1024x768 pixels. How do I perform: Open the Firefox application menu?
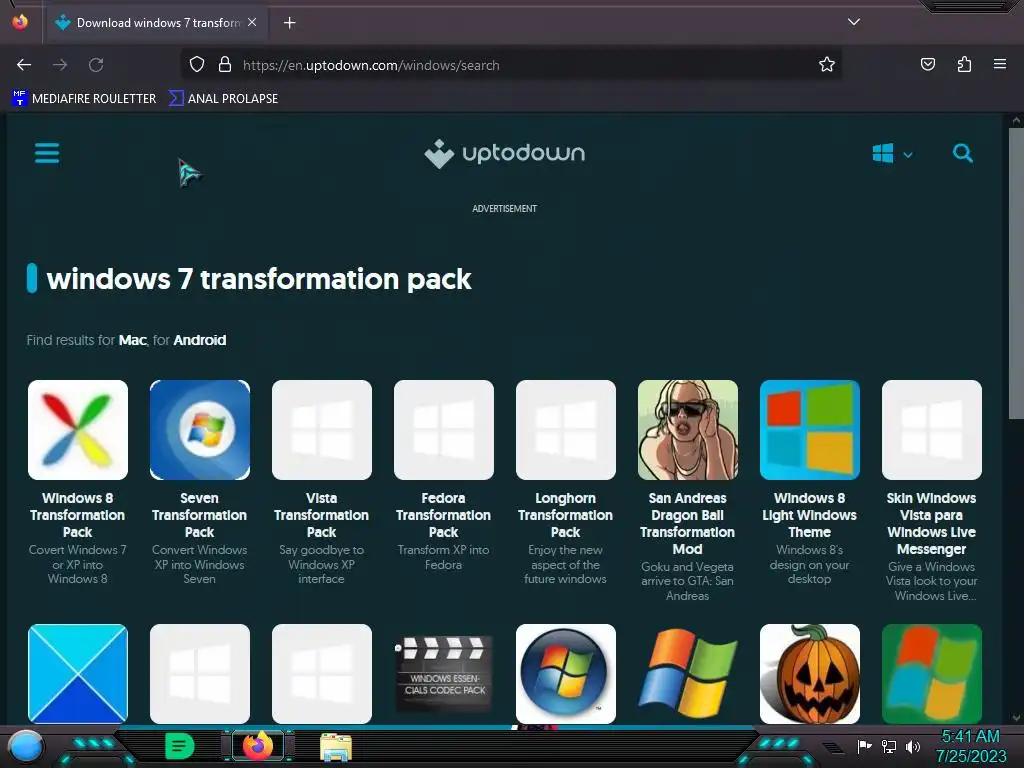click(x=1000, y=65)
